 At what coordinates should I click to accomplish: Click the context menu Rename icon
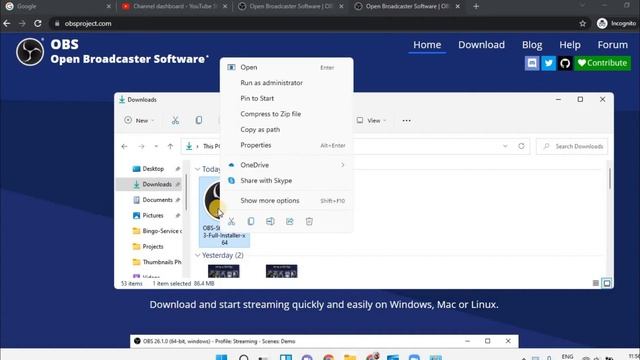pyautogui.click(x=270, y=221)
